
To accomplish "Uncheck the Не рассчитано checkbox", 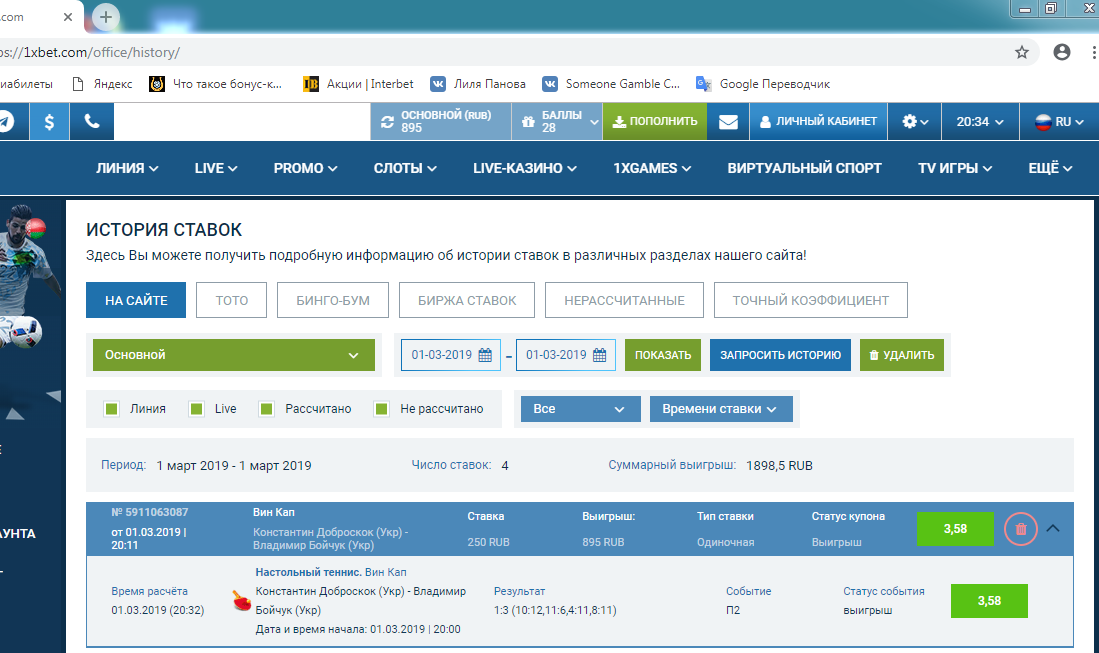I will [x=381, y=409].
